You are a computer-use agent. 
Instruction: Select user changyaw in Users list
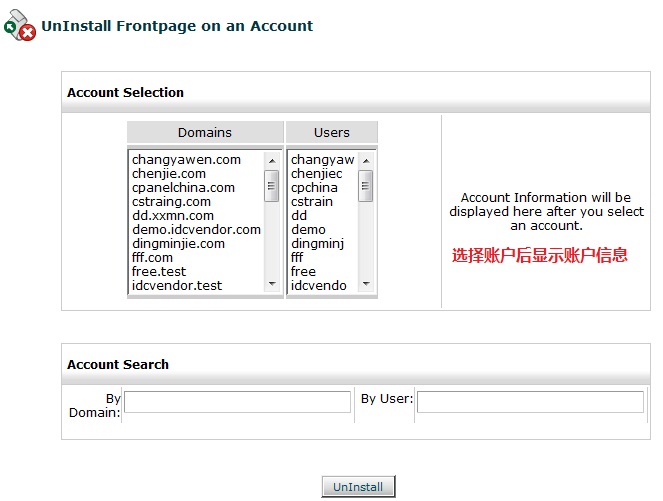[322, 160]
